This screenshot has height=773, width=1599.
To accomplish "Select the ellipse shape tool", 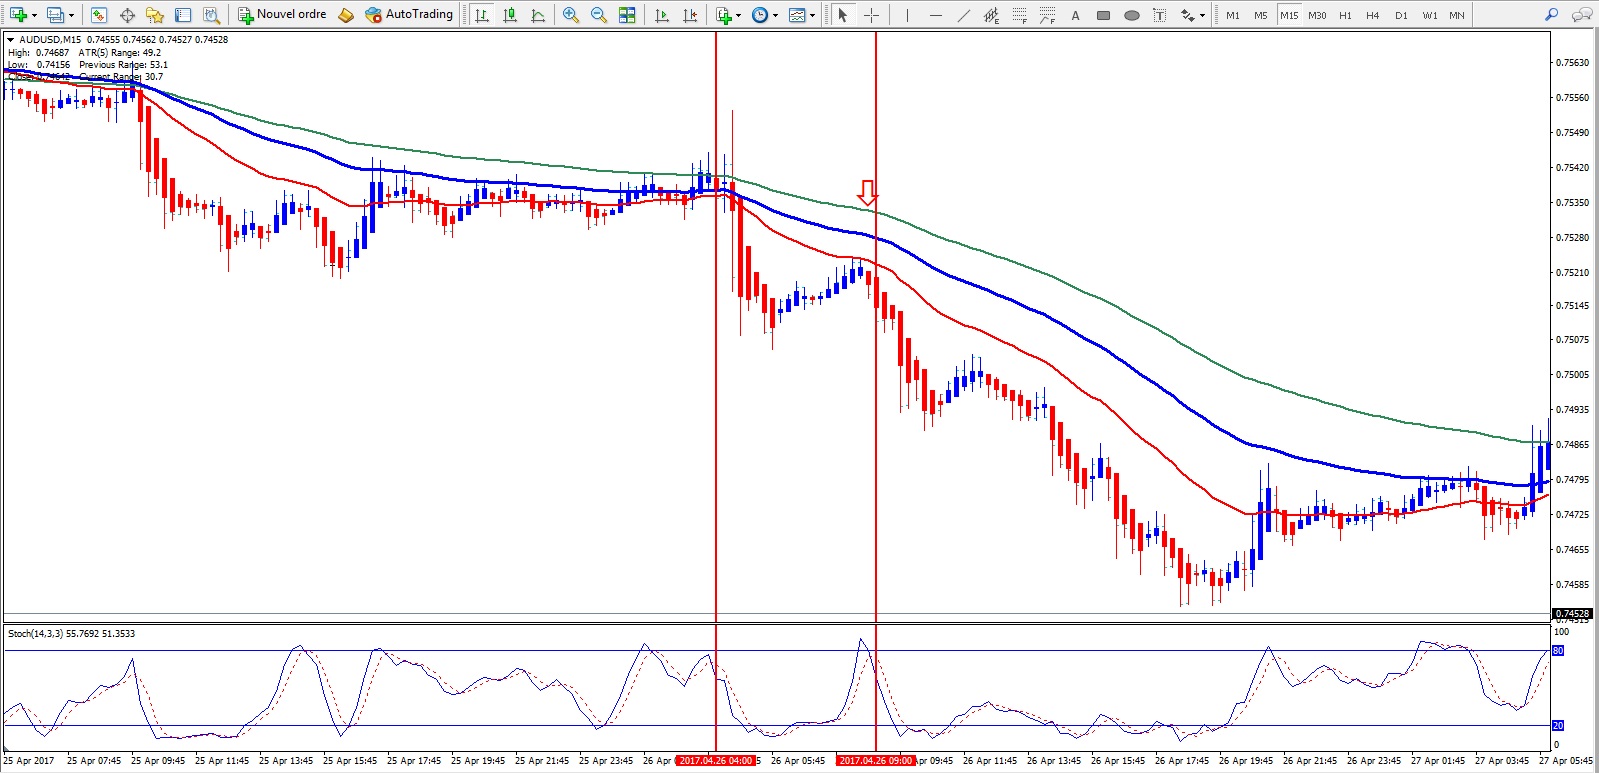I will pos(1132,15).
